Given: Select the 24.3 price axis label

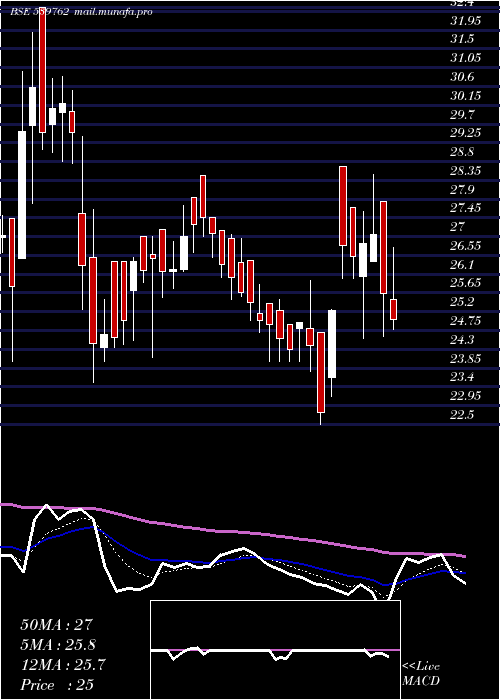Looking at the screenshot, I should pyautogui.click(x=462, y=339).
